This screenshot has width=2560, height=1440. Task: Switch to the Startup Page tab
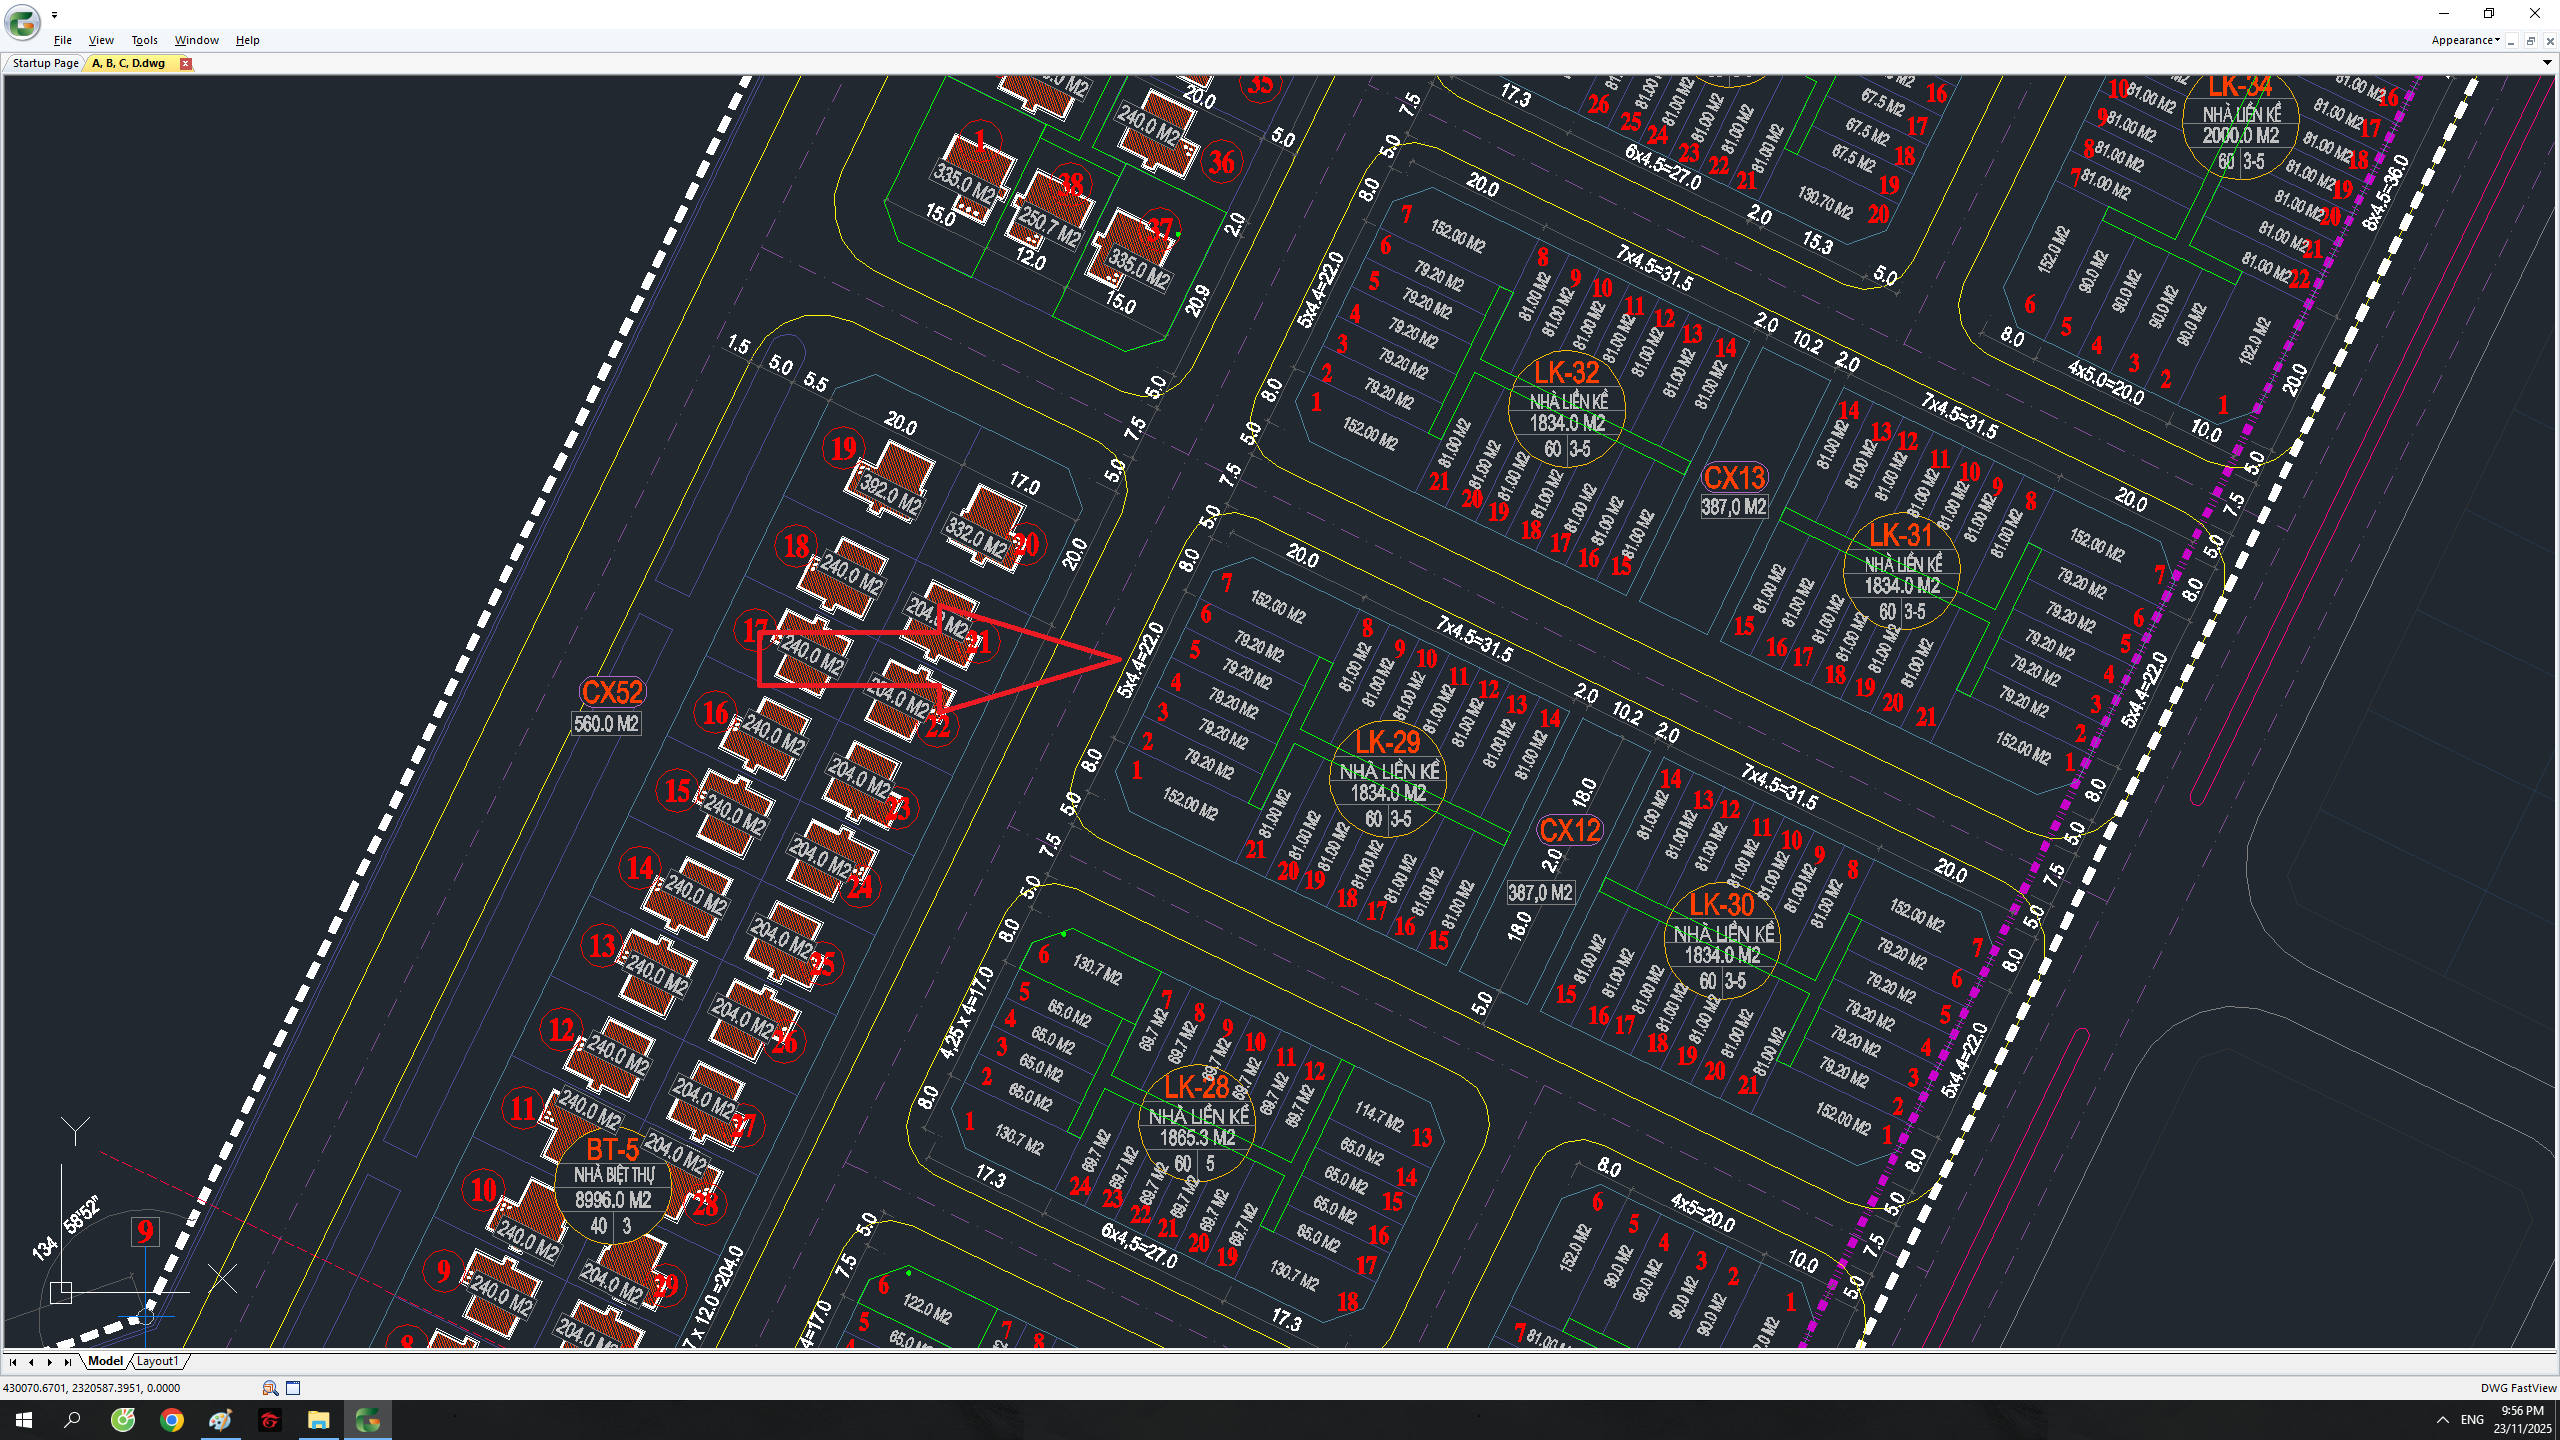(x=45, y=63)
